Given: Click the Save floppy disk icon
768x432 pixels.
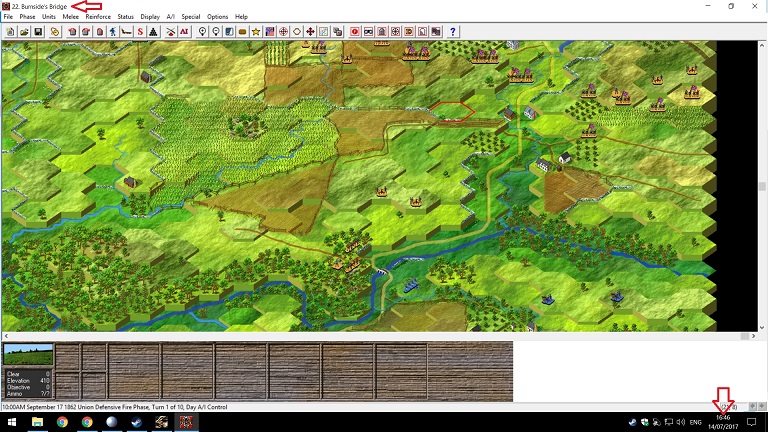Looking at the screenshot, I should click(38, 32).
